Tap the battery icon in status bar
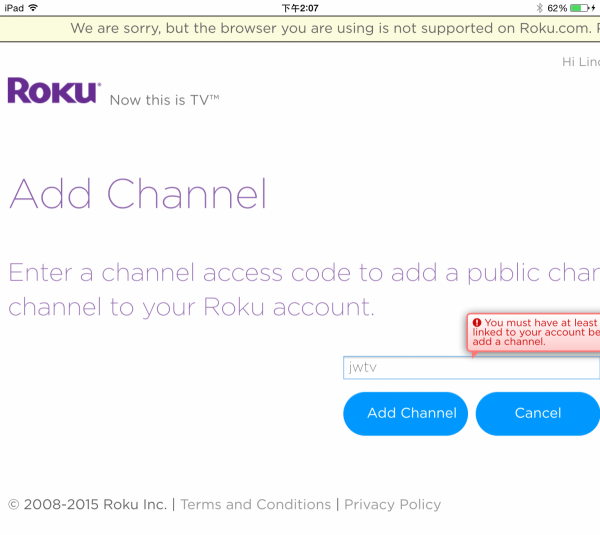This screenshot has height=535, width=600. point(581,7)
